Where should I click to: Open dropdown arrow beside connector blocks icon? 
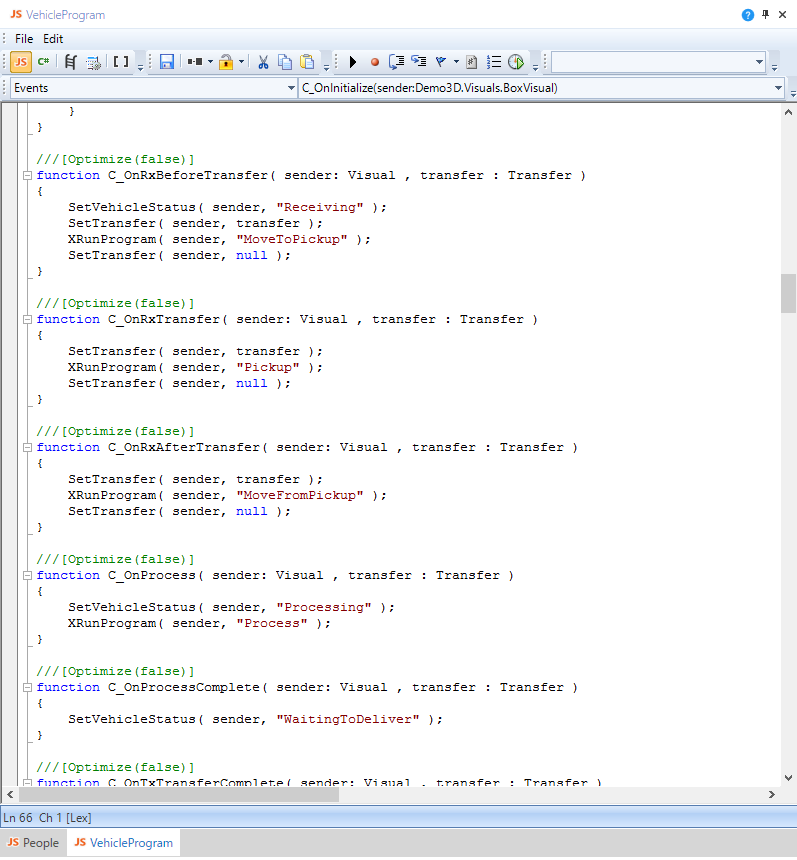pos(211,62)
